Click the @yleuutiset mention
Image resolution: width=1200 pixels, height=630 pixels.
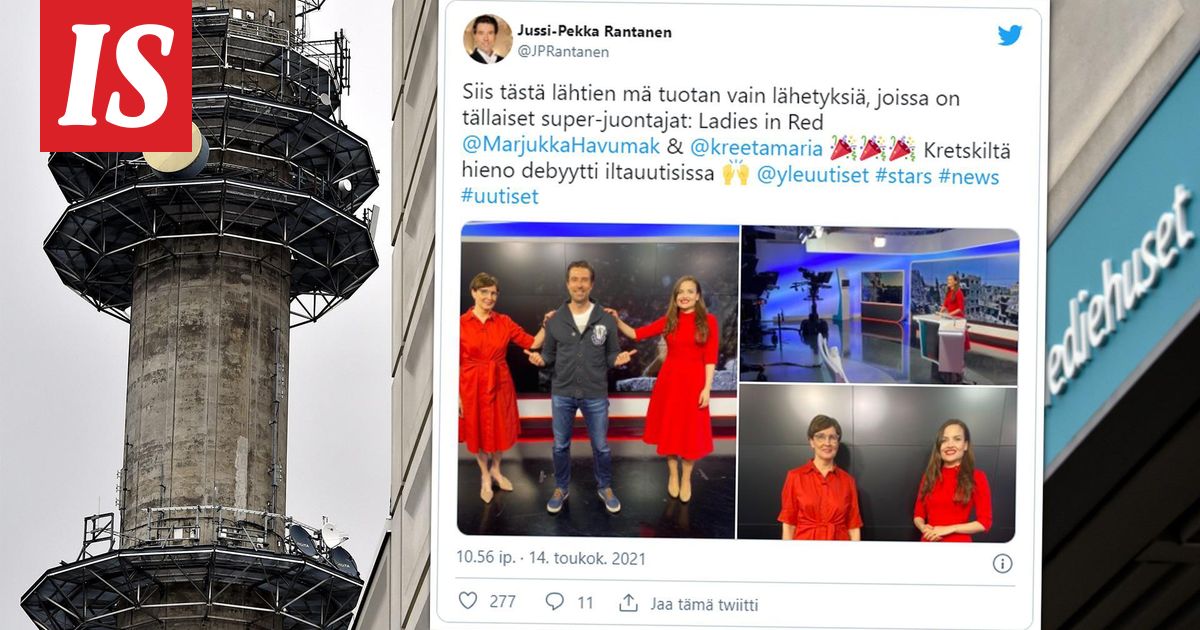pyautogui.click(x=813, y=176)
